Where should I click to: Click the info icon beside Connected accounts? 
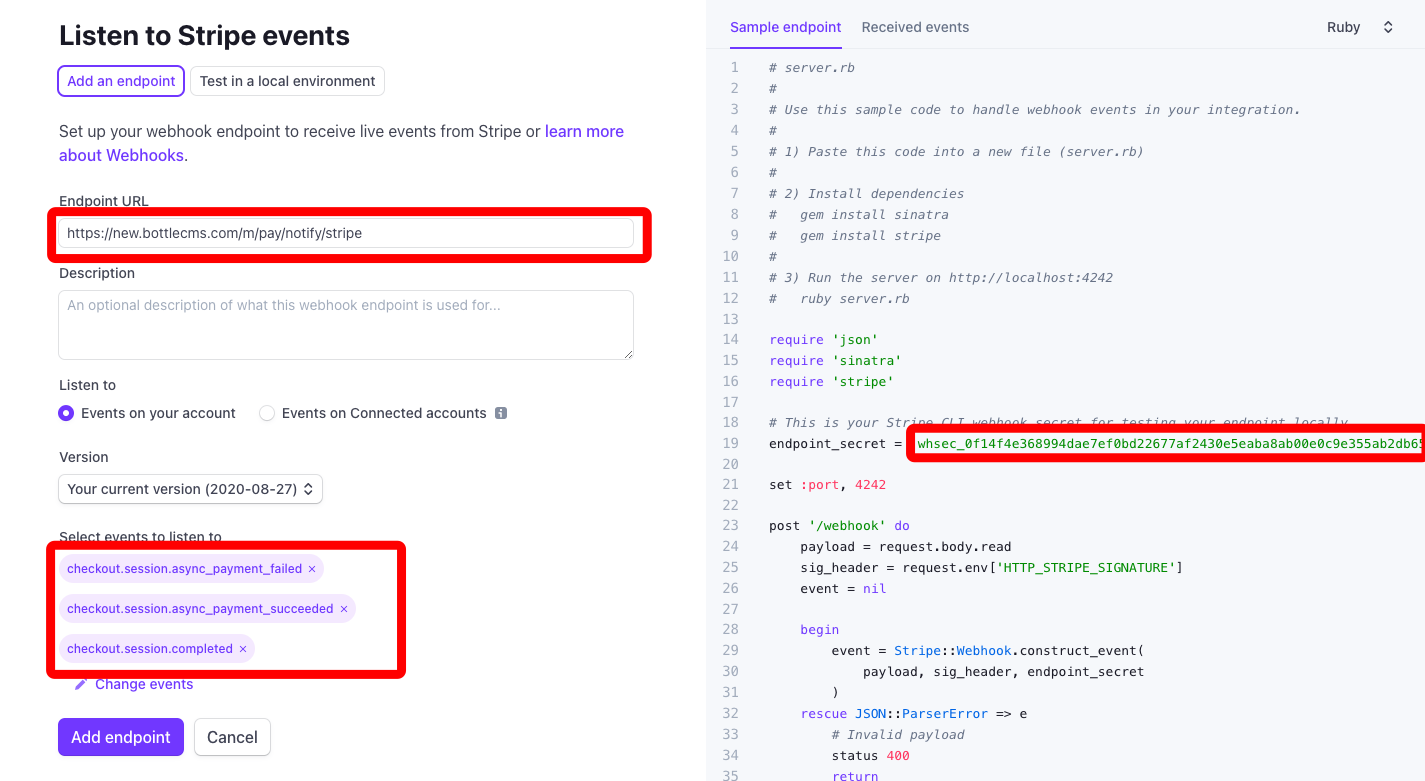pos(501,413)
